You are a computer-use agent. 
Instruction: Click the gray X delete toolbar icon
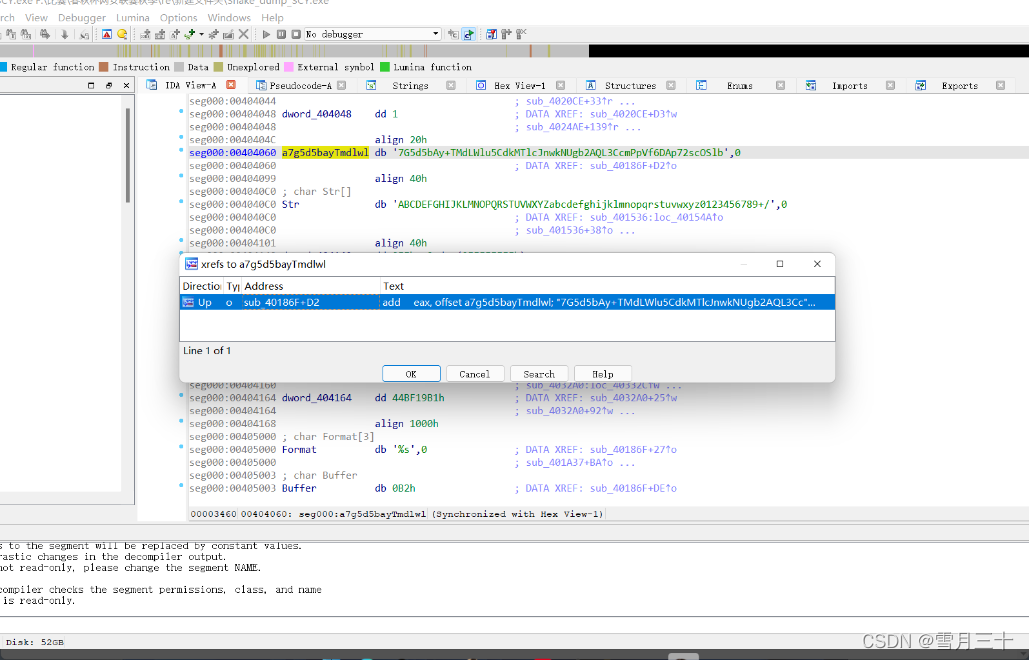point(243,34)
